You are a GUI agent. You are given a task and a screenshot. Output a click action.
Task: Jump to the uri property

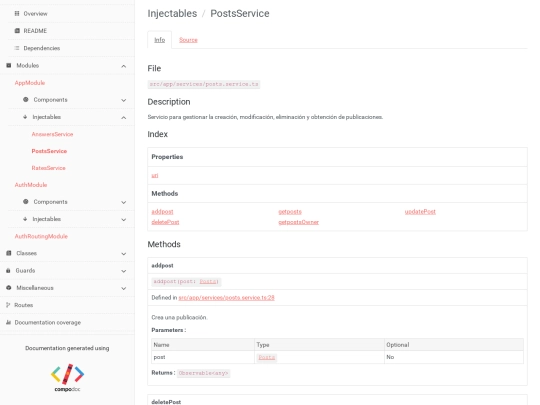point(155,175)
